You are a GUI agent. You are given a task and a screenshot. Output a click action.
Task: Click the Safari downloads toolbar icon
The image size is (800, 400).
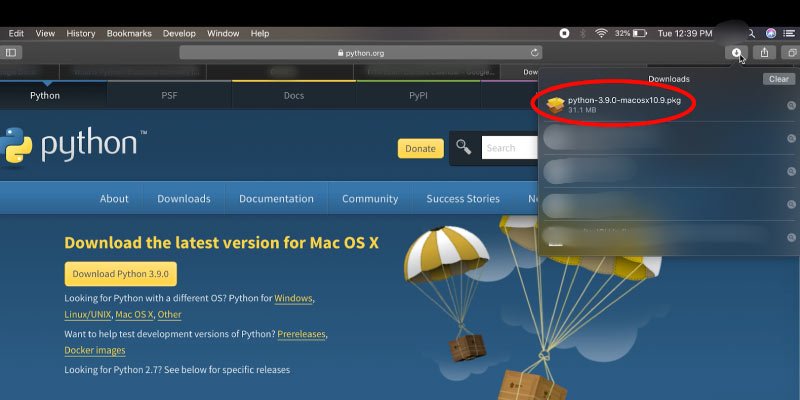click(736, 52)
